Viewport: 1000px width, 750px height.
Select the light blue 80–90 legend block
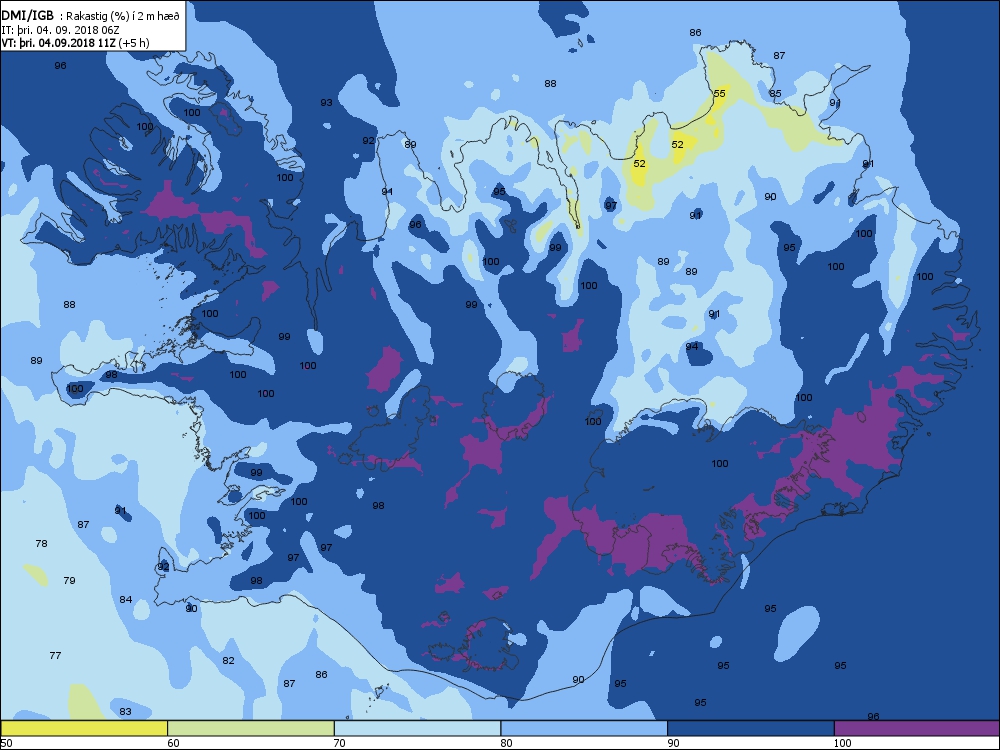[584, 728]
